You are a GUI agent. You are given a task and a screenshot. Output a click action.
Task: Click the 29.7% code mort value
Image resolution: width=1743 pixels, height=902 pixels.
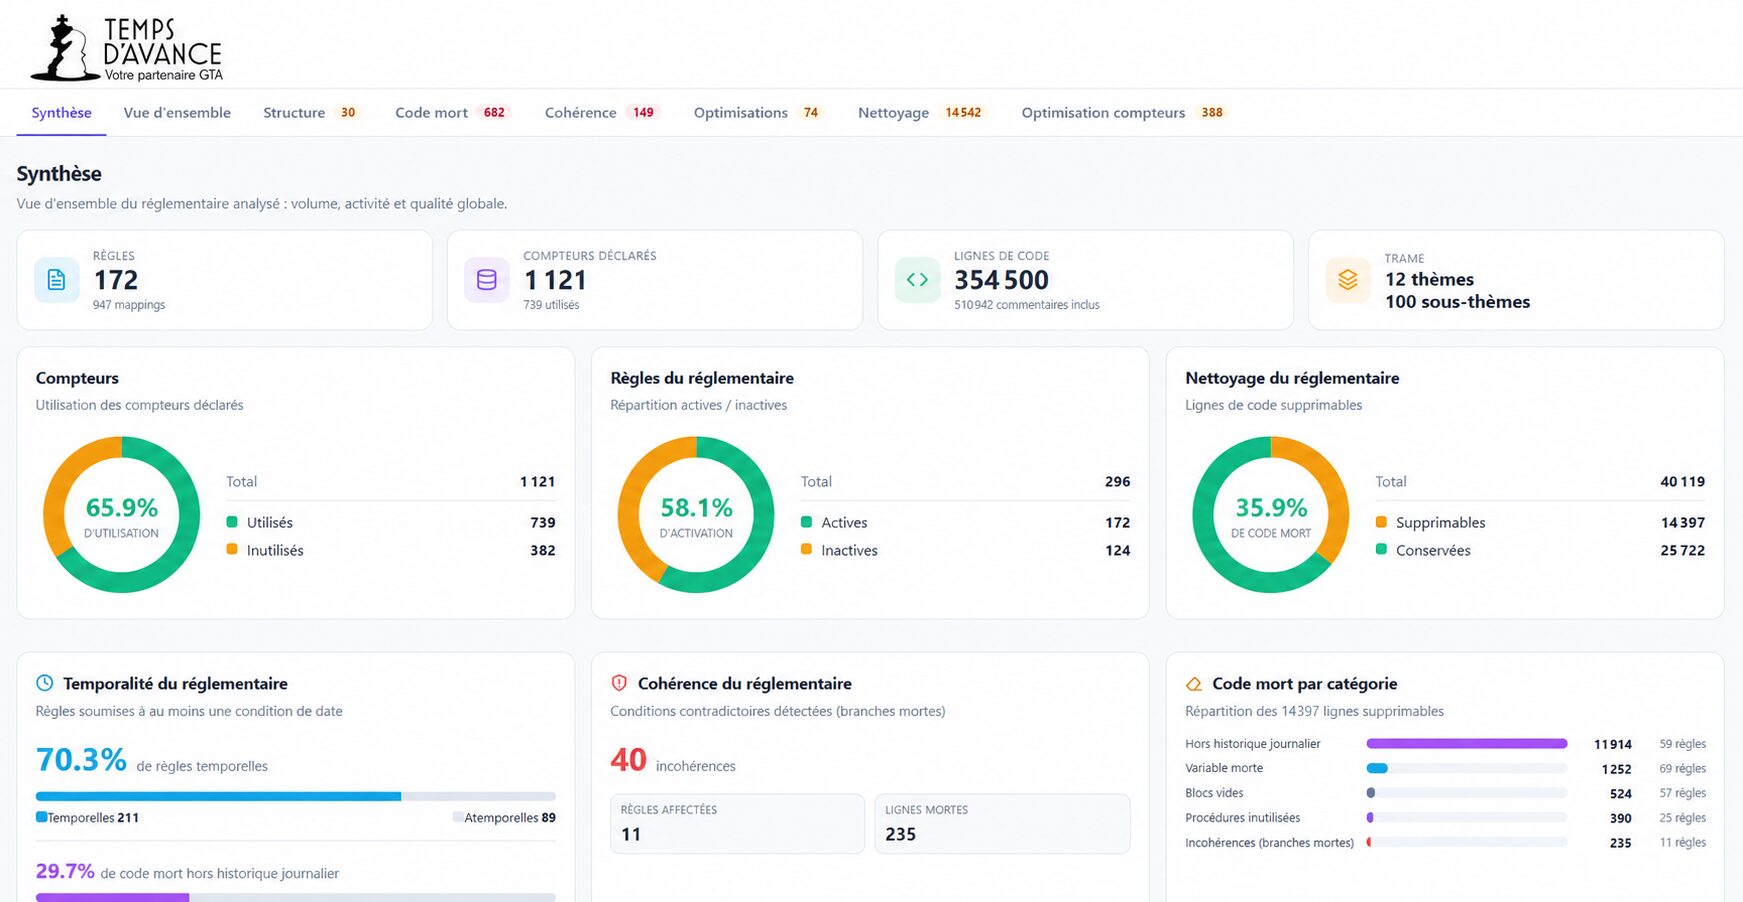pos(65,871)
